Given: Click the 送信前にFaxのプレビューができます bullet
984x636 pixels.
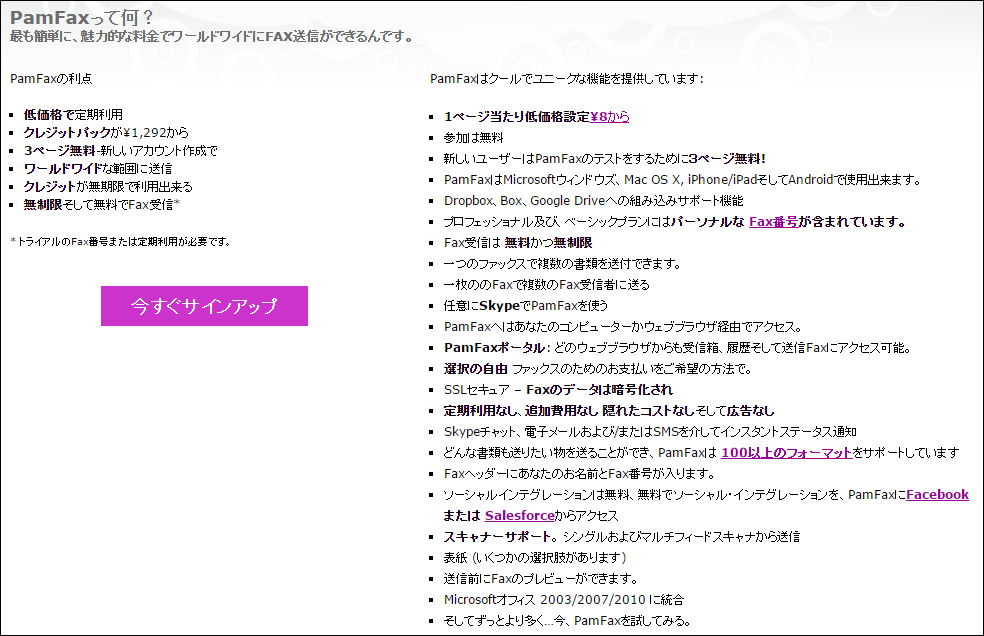Looking at the screenshot, I should coord(541,579).
